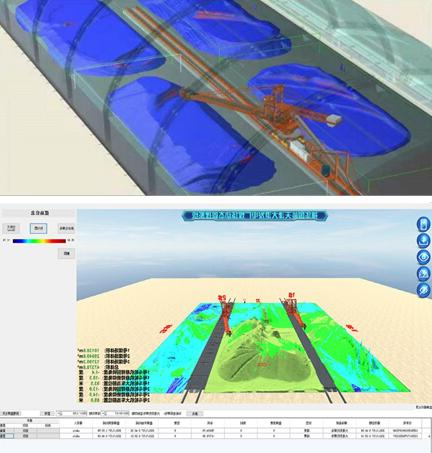Open the first date field above the table
The image size is (432, 453).
coord(71,413)
